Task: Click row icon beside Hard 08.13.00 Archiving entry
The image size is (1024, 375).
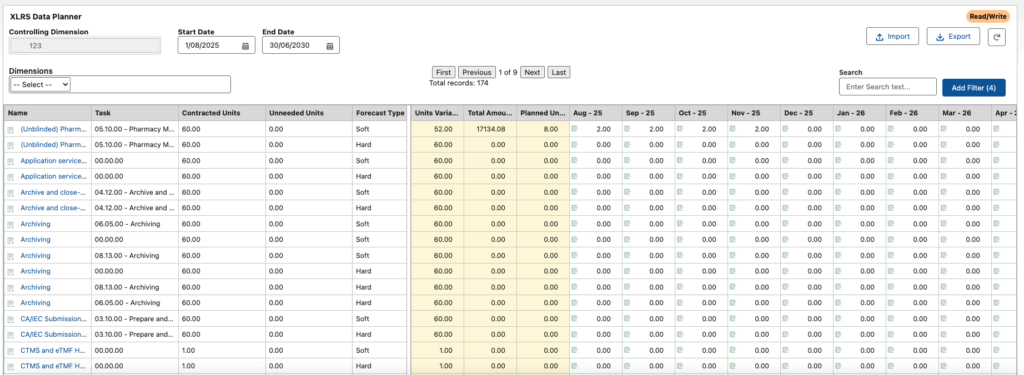Action: (x=10, y=287)
